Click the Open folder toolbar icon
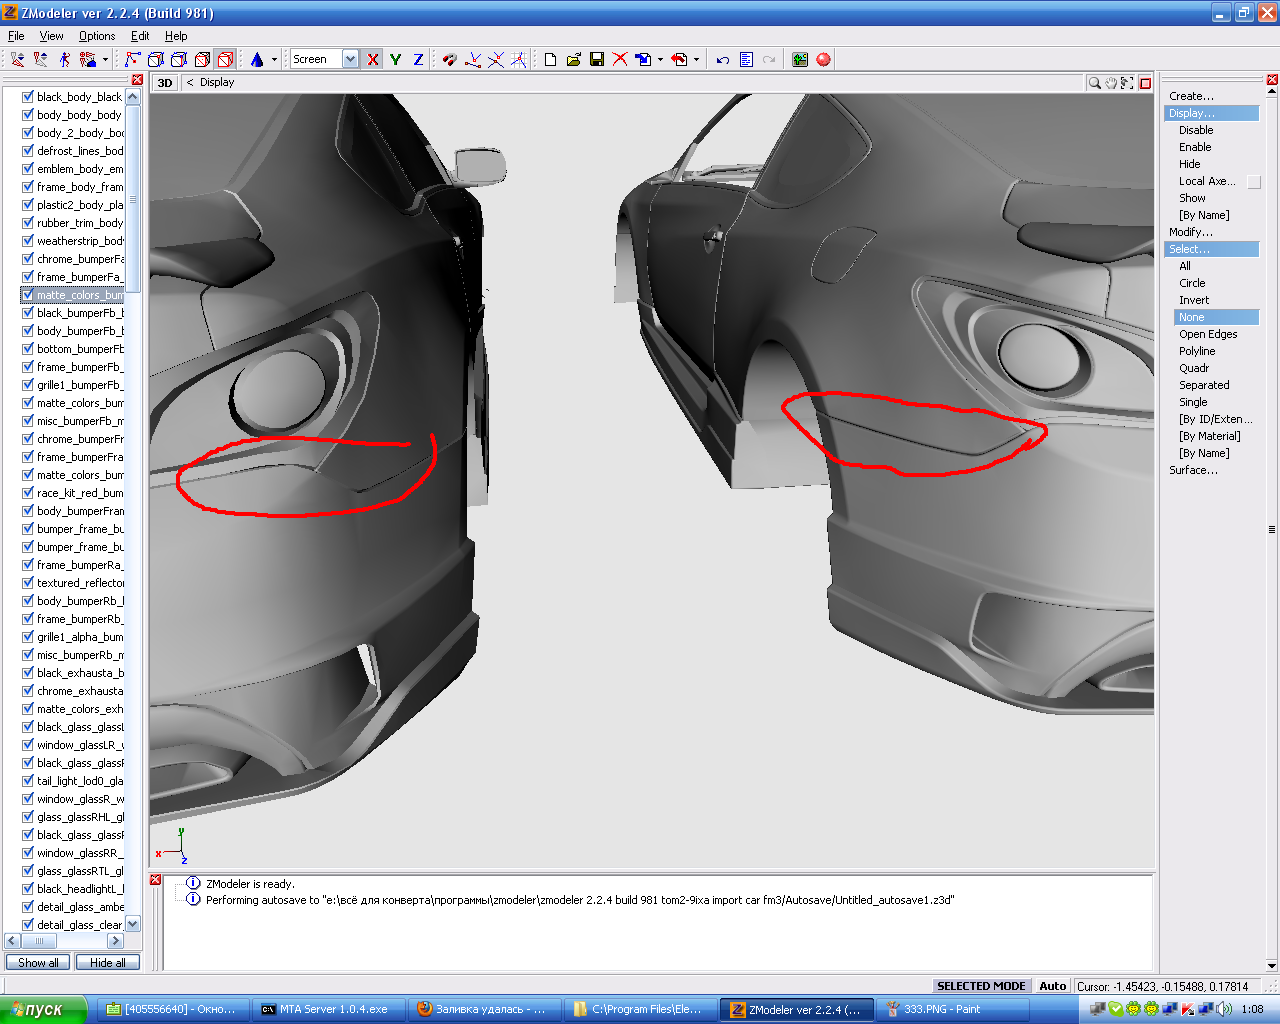 pyautogui.click(x=573, y=60)
